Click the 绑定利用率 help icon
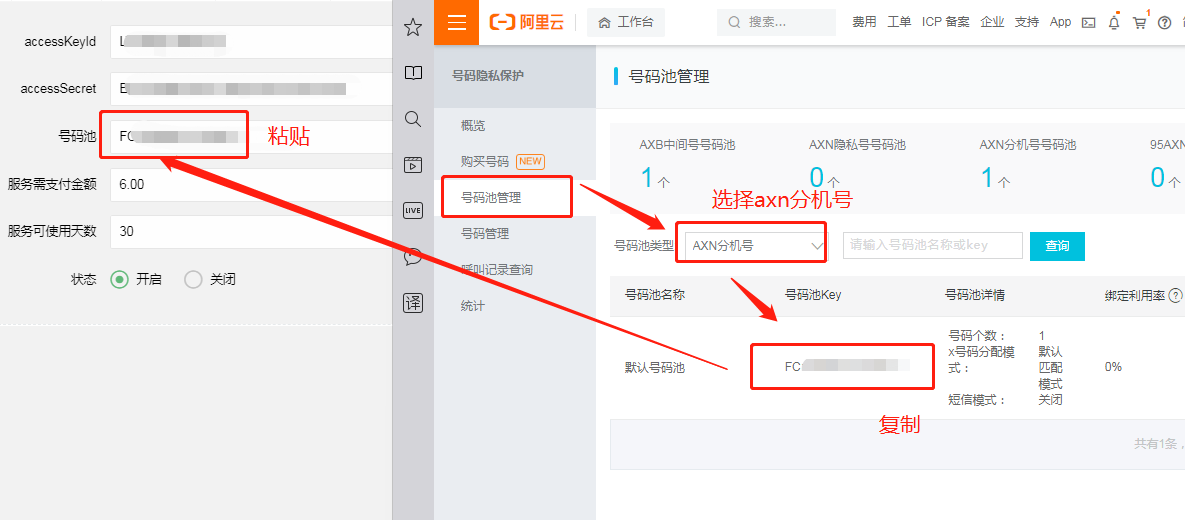 [1175, 296]
